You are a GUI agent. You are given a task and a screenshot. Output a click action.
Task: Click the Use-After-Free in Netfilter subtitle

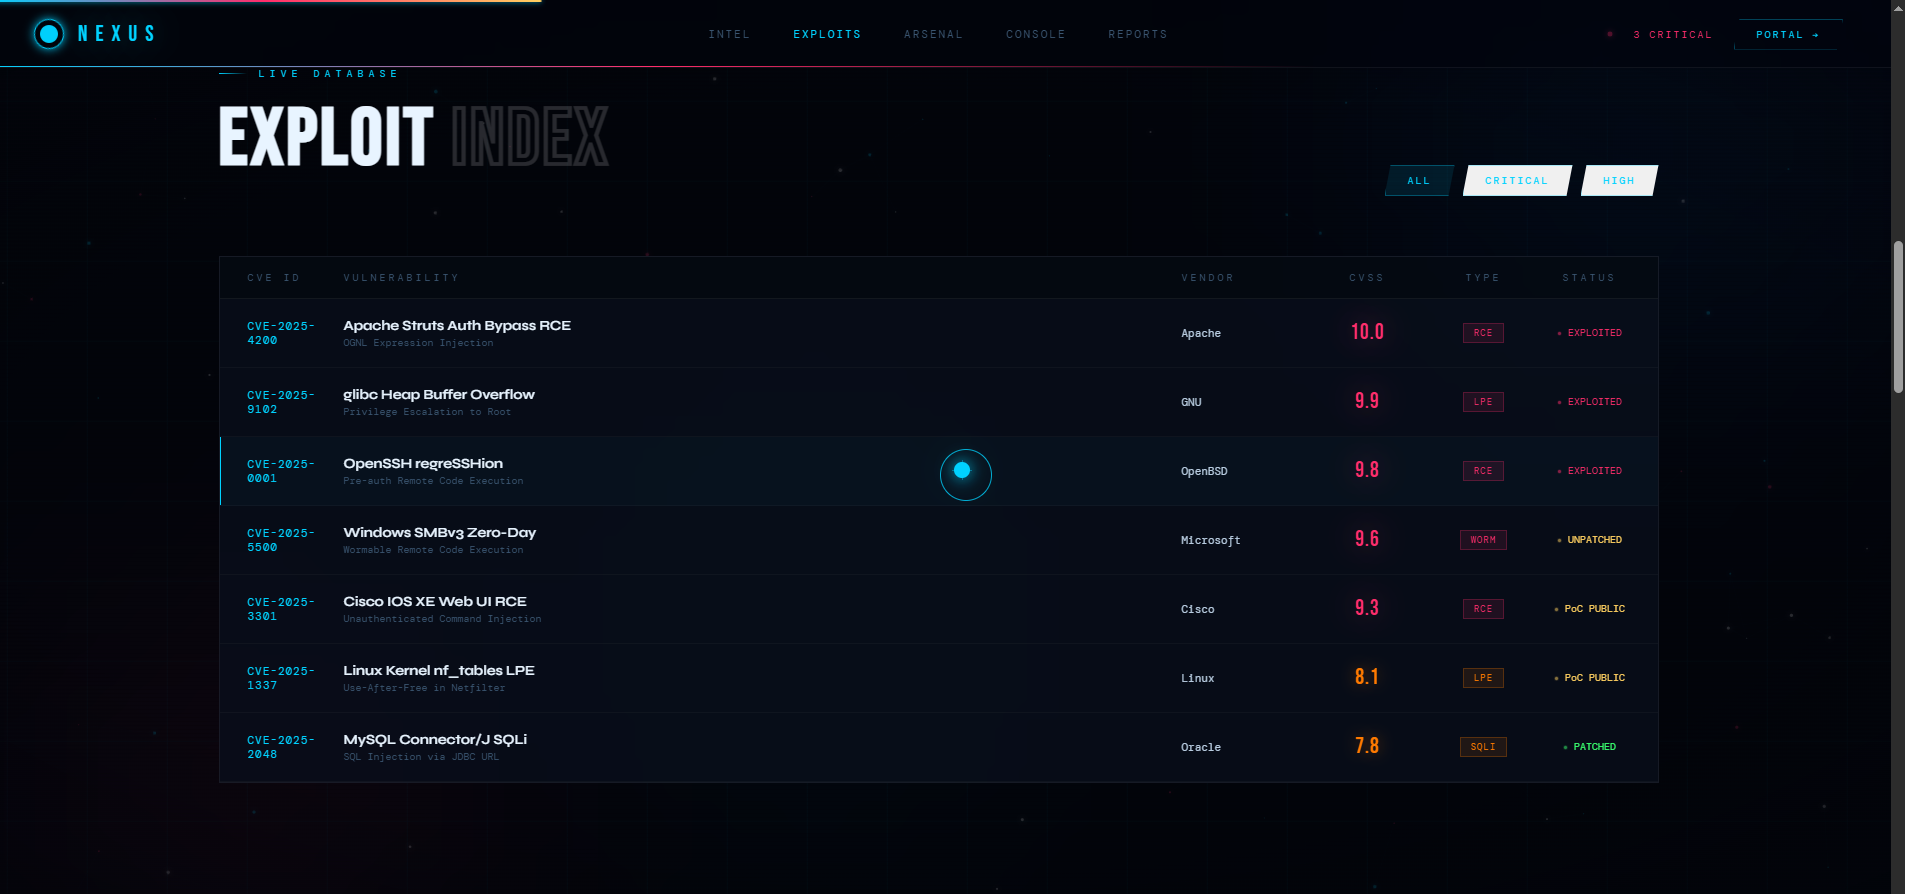(424, 688)
